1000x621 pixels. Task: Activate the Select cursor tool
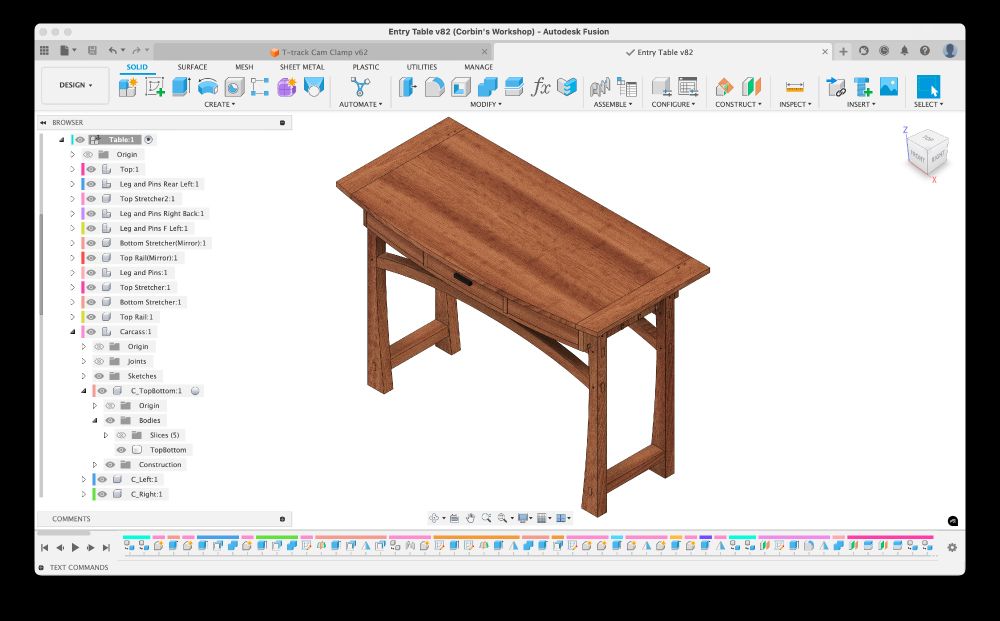(x=928, y=87)
